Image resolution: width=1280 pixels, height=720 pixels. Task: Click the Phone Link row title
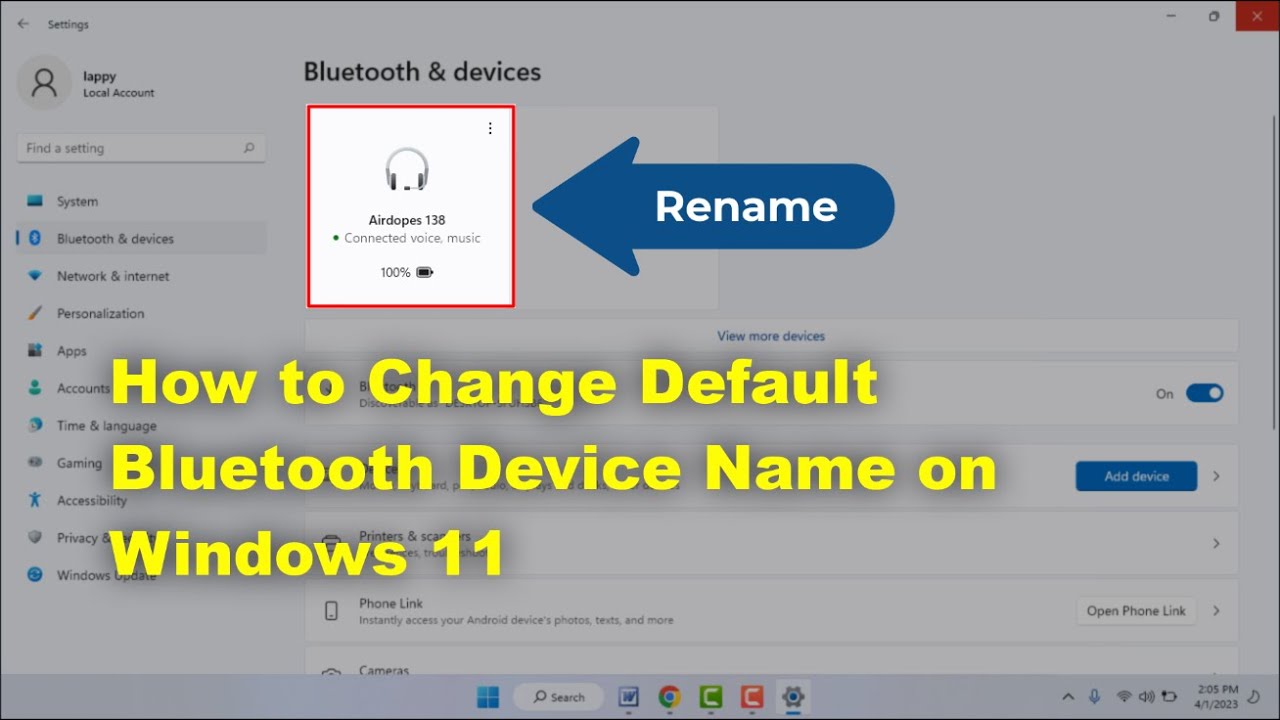coord(391,603)
